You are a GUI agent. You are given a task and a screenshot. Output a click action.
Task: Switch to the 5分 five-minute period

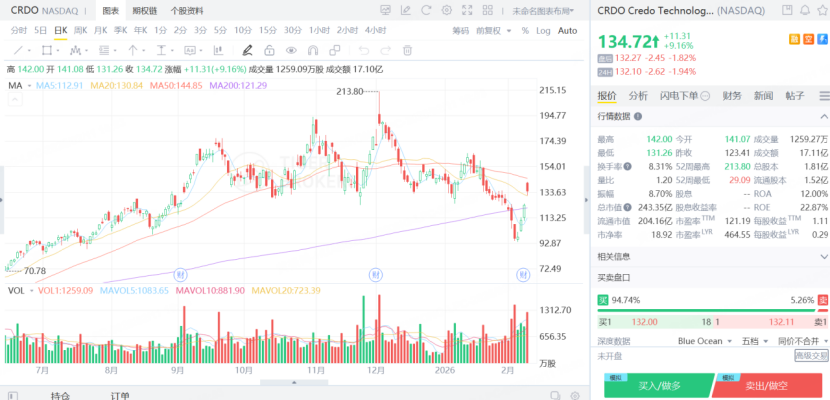[221, 31]
